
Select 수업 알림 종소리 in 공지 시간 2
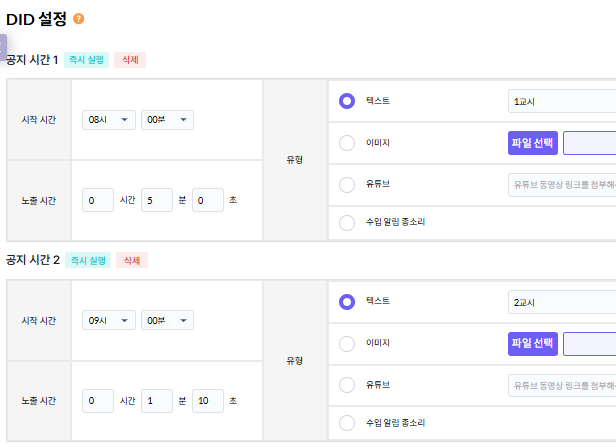click(x=347, y=422)
